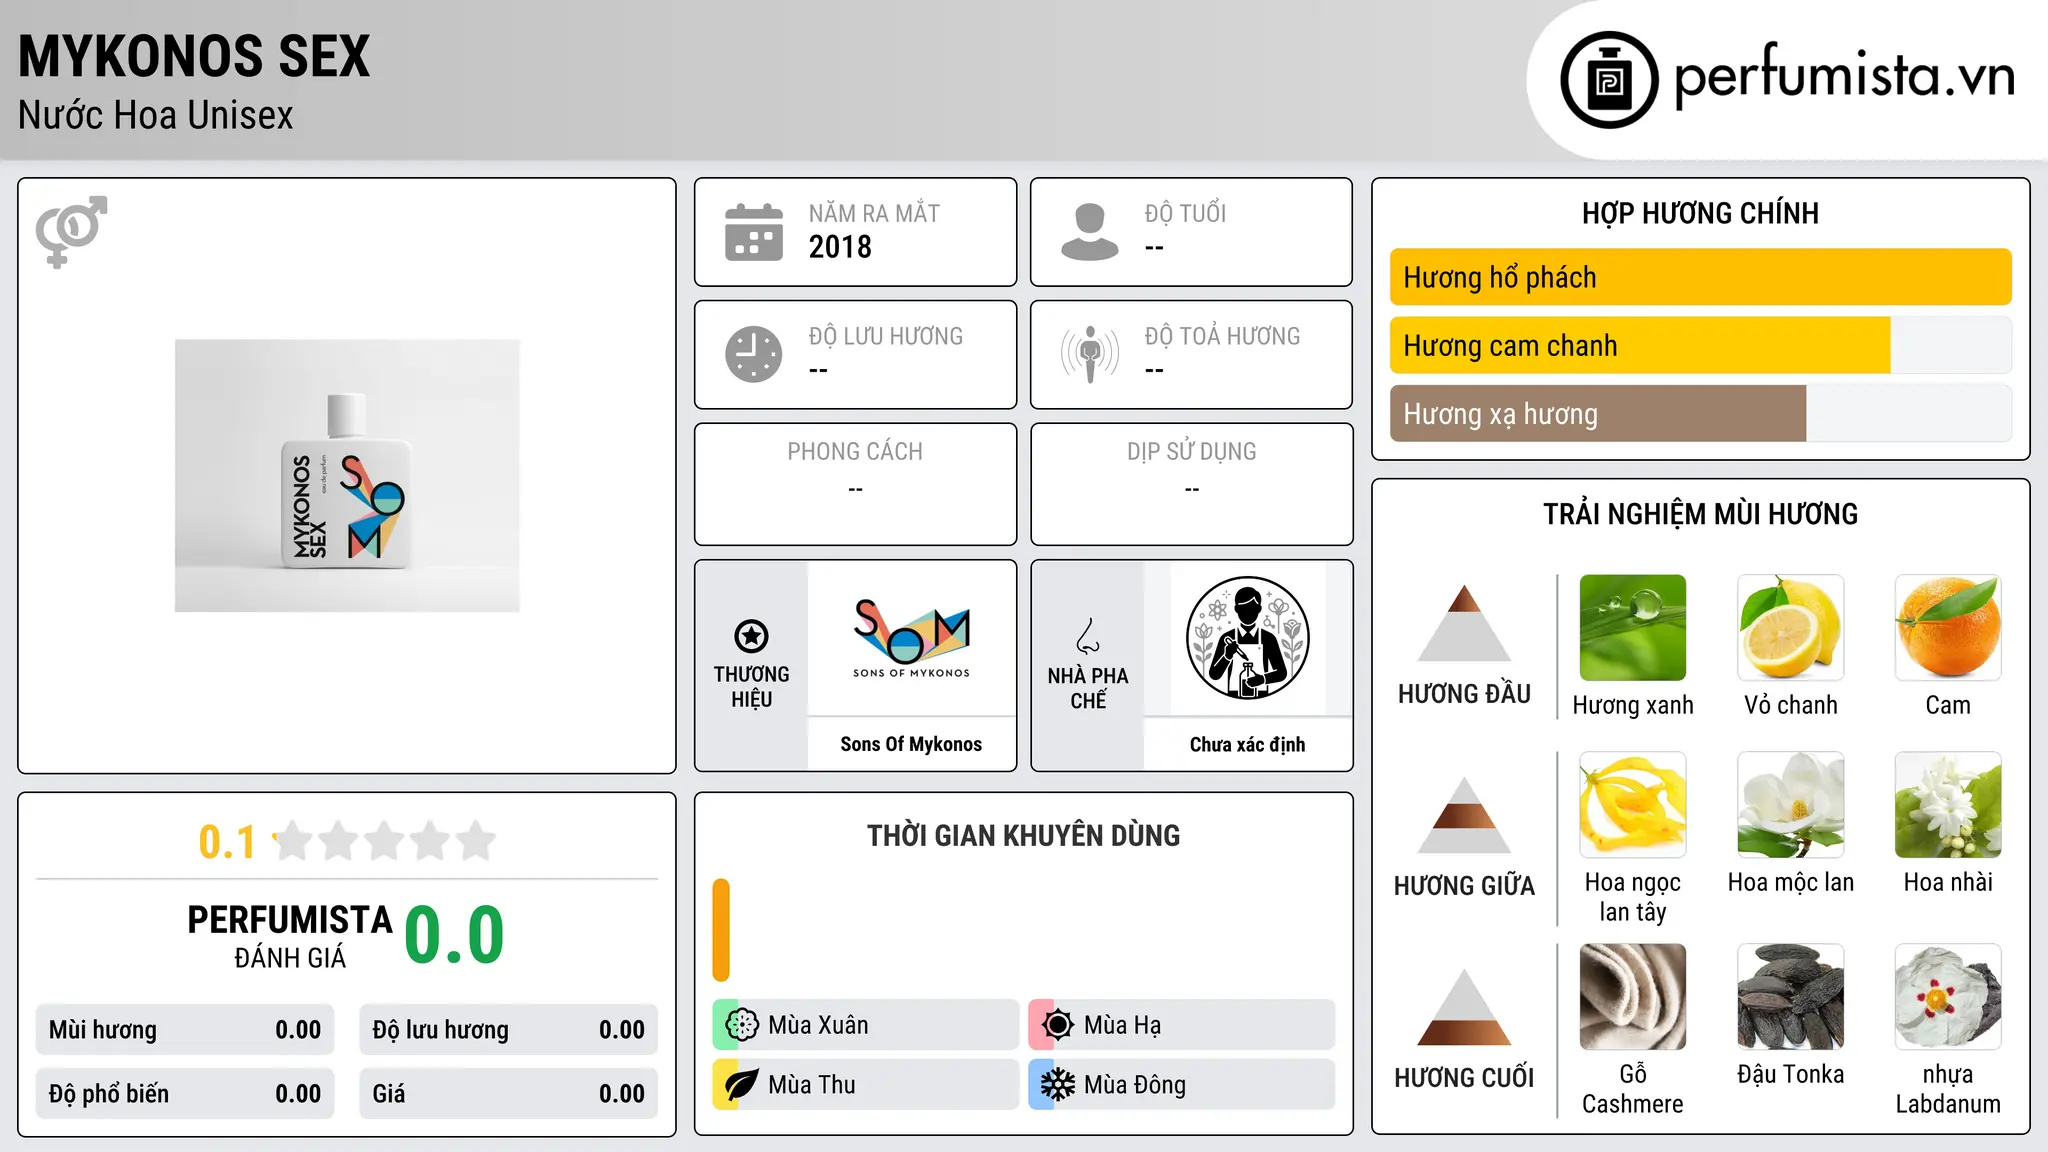This screenshot has height=1152, width=2048.
Task: Click the Mùa Đông snowflake icon
Action: (1057, 1085)
